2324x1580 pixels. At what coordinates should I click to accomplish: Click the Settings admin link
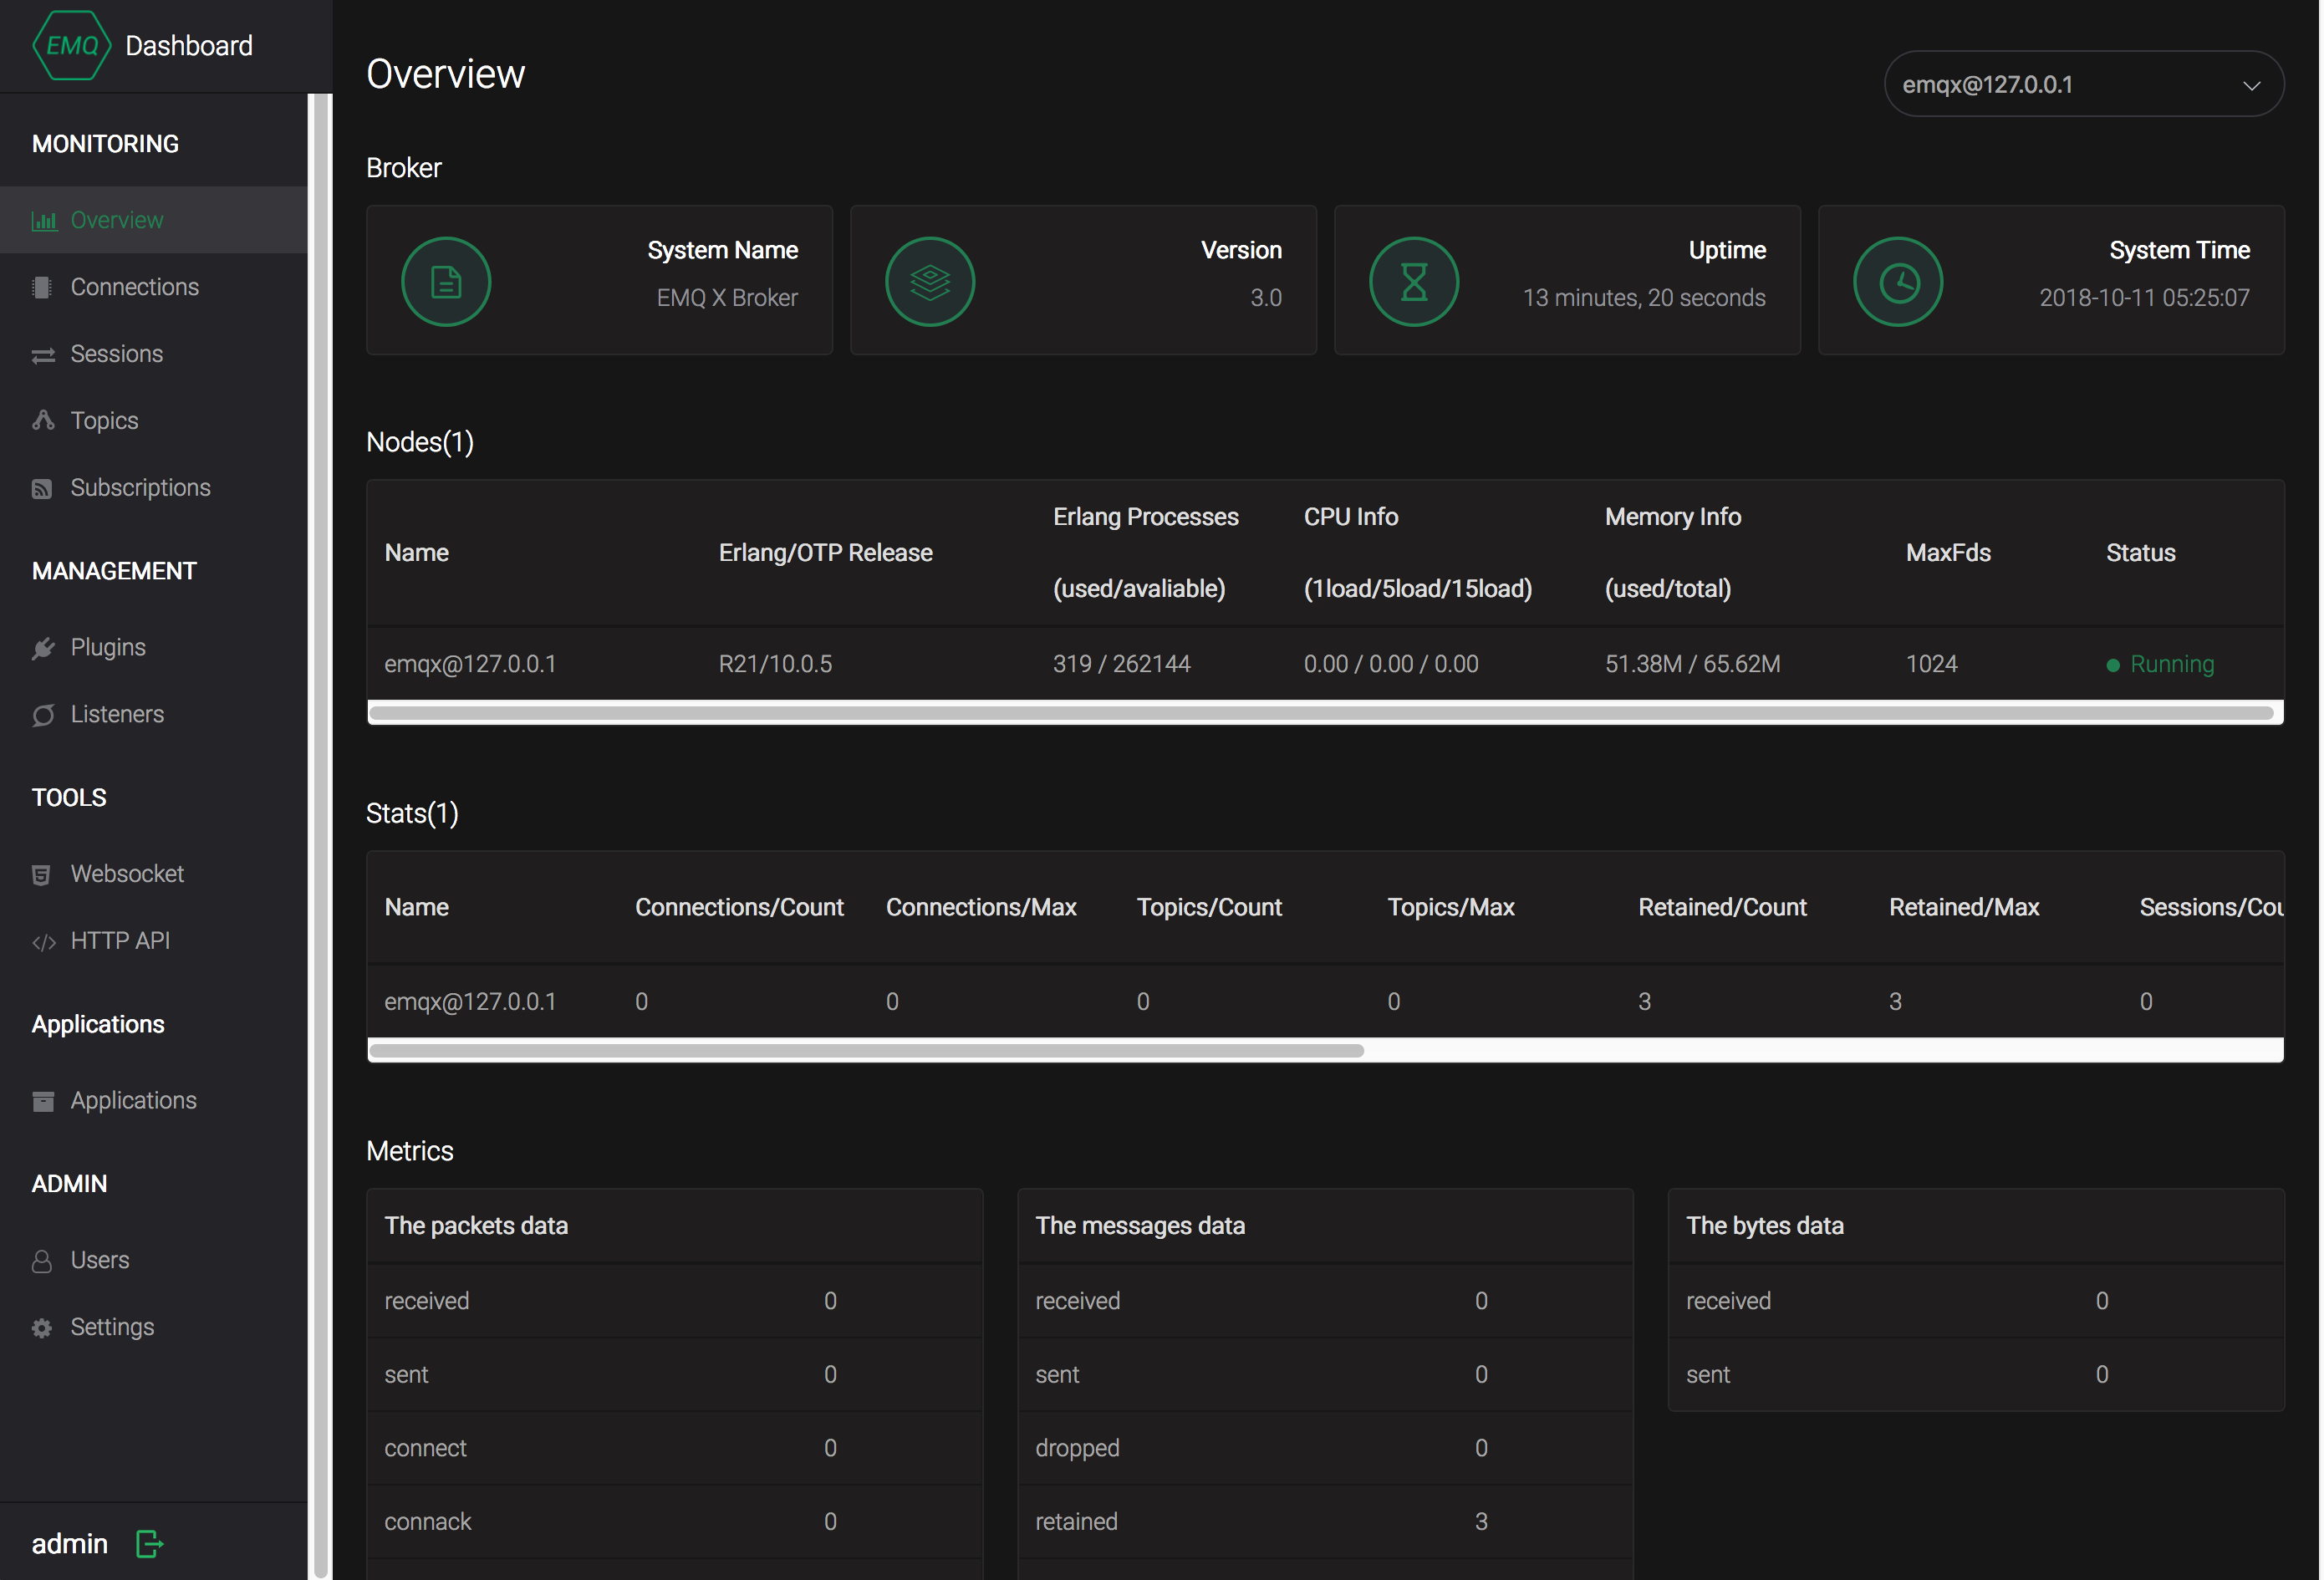tap(111, 1326)
